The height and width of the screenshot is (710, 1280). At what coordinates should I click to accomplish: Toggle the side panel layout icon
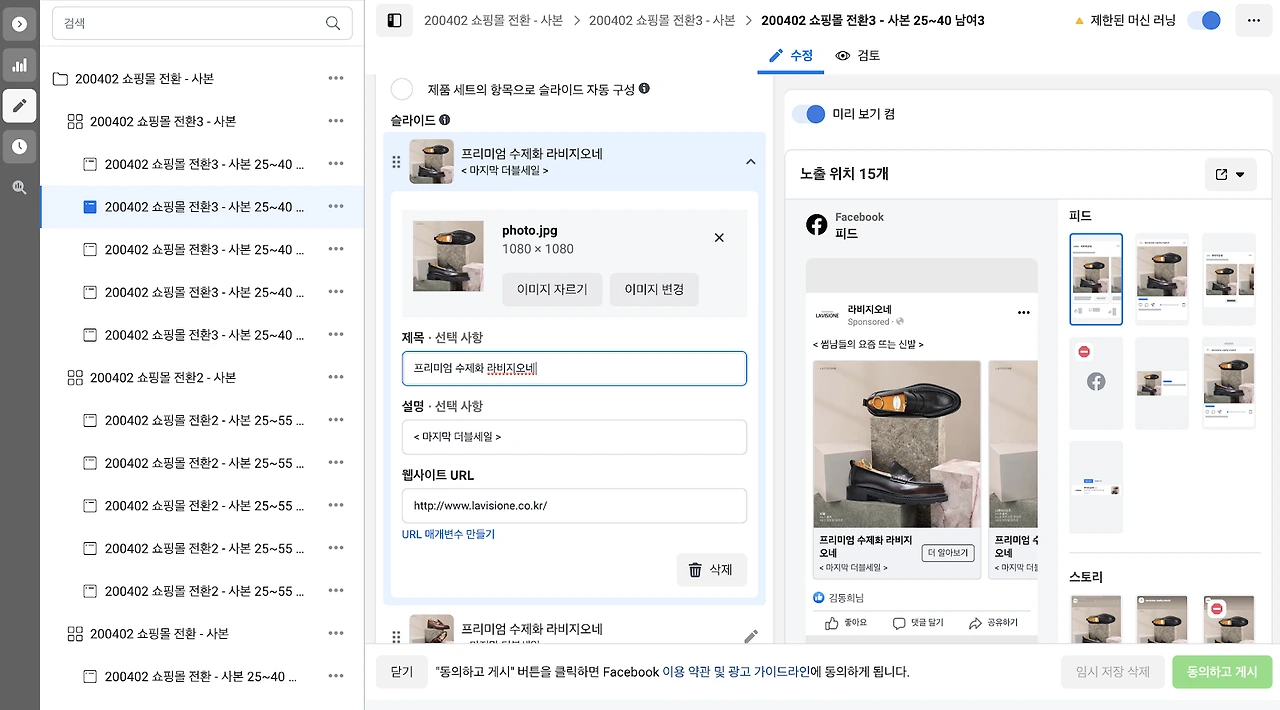pos(394,20)
